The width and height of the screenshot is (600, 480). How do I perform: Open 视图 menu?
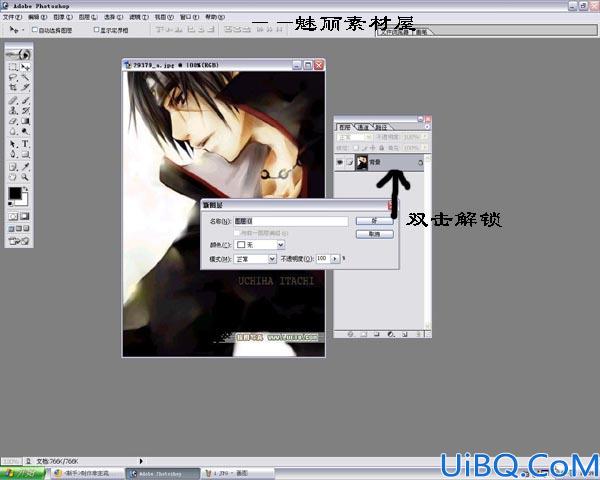[x=164, y=17]
